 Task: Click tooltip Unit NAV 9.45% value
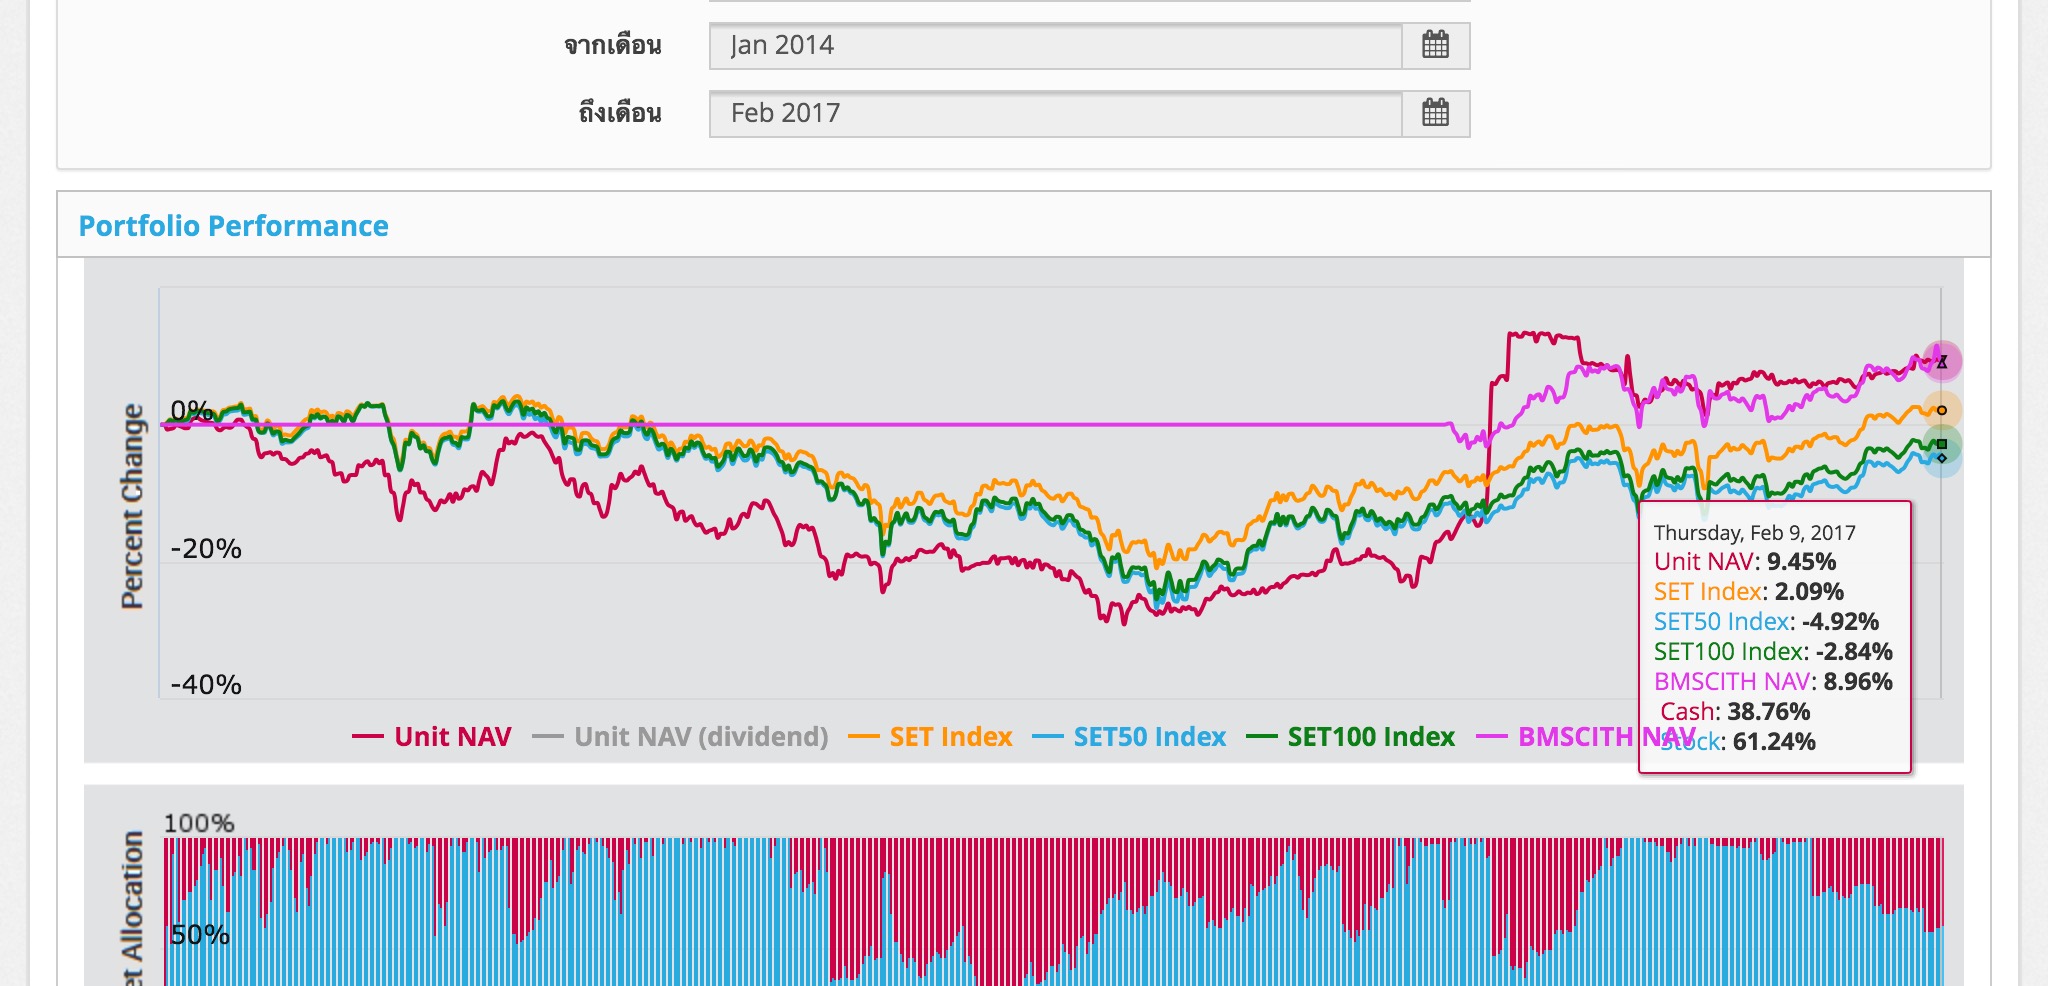tap(1801, 562)
